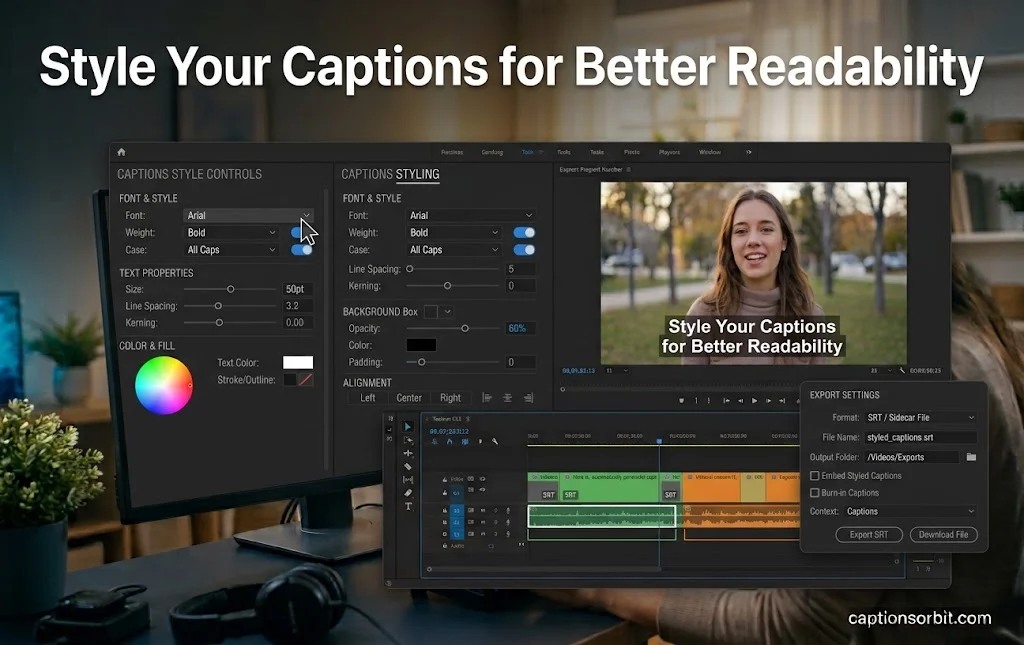Step forward one frame in preview controls
Image resolution: width=1024 pixels, height=645 pixels.
coord(768,400)
